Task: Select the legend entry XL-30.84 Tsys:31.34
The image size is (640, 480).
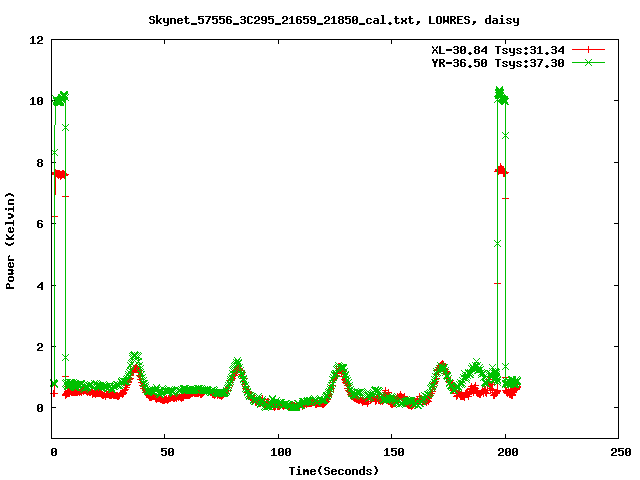Action: 498,50
